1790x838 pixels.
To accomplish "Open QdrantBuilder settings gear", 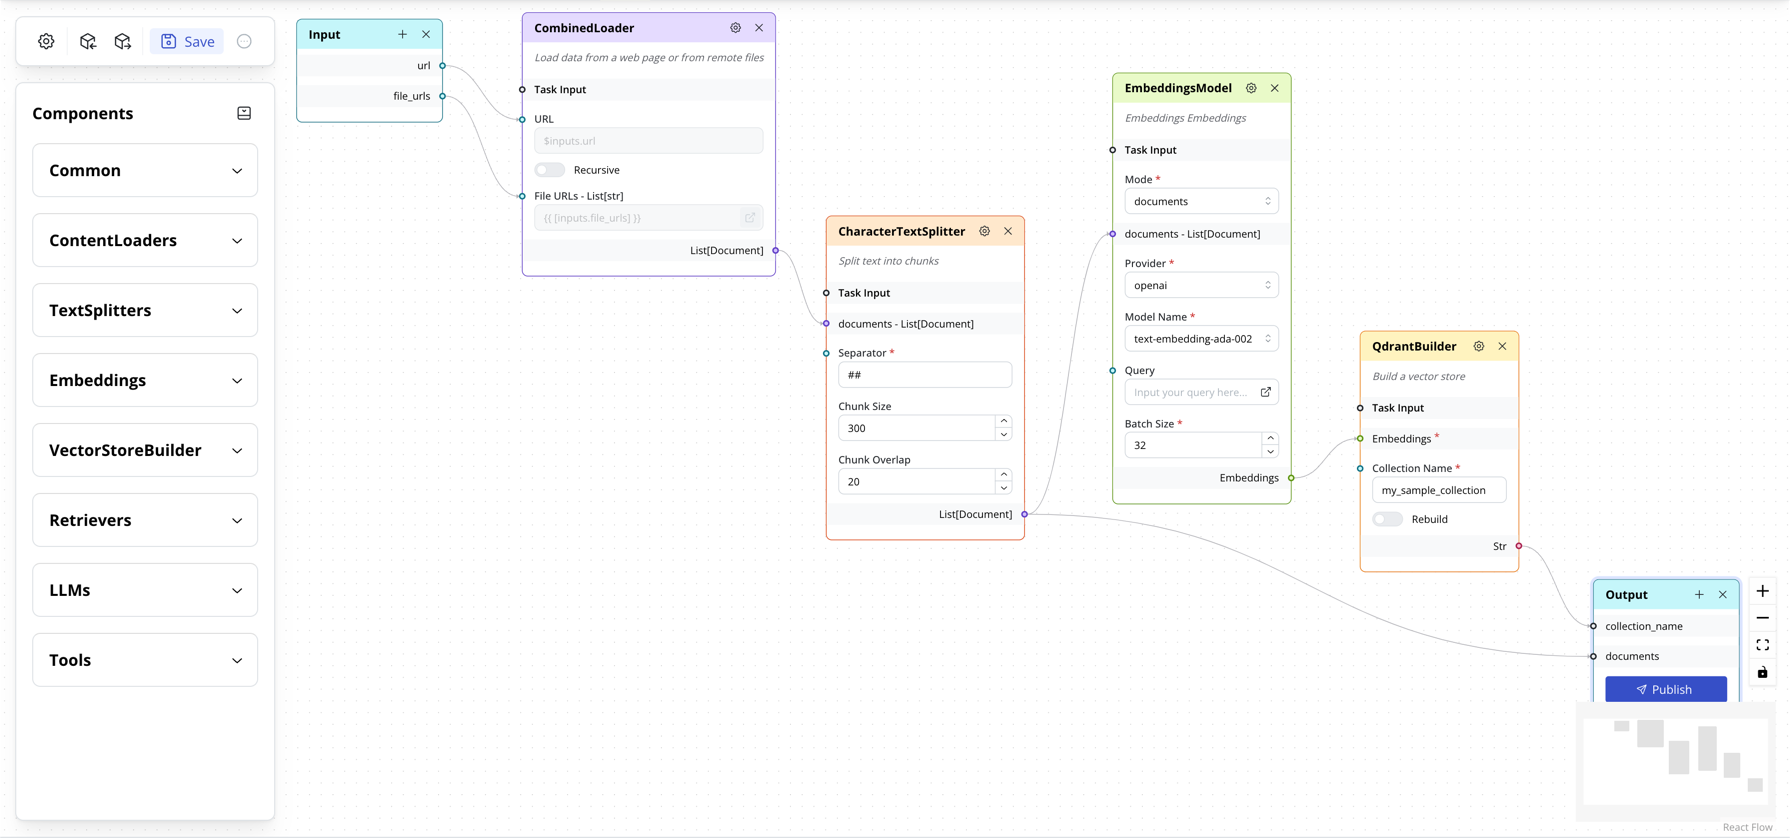I will pos(1478,346).
